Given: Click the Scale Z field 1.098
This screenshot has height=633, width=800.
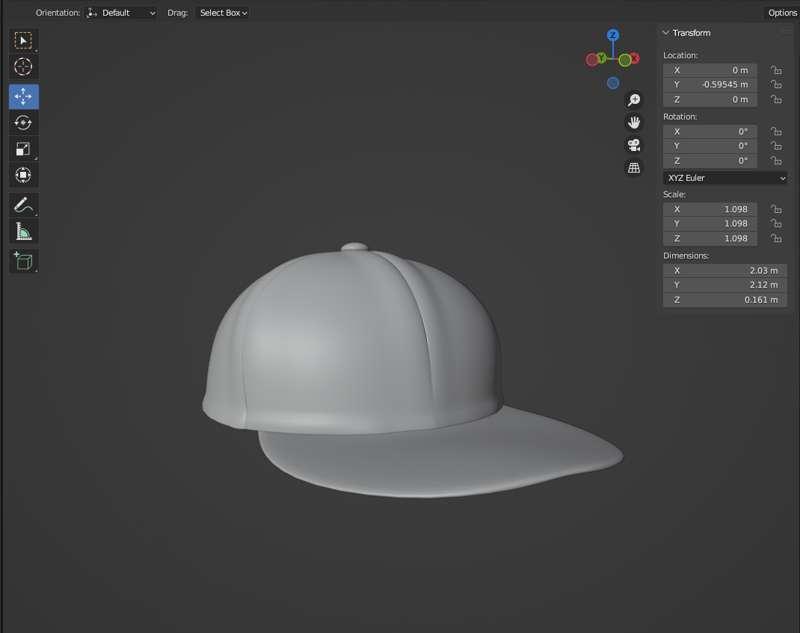Looking at the screenshot, I should pos(710,238).
